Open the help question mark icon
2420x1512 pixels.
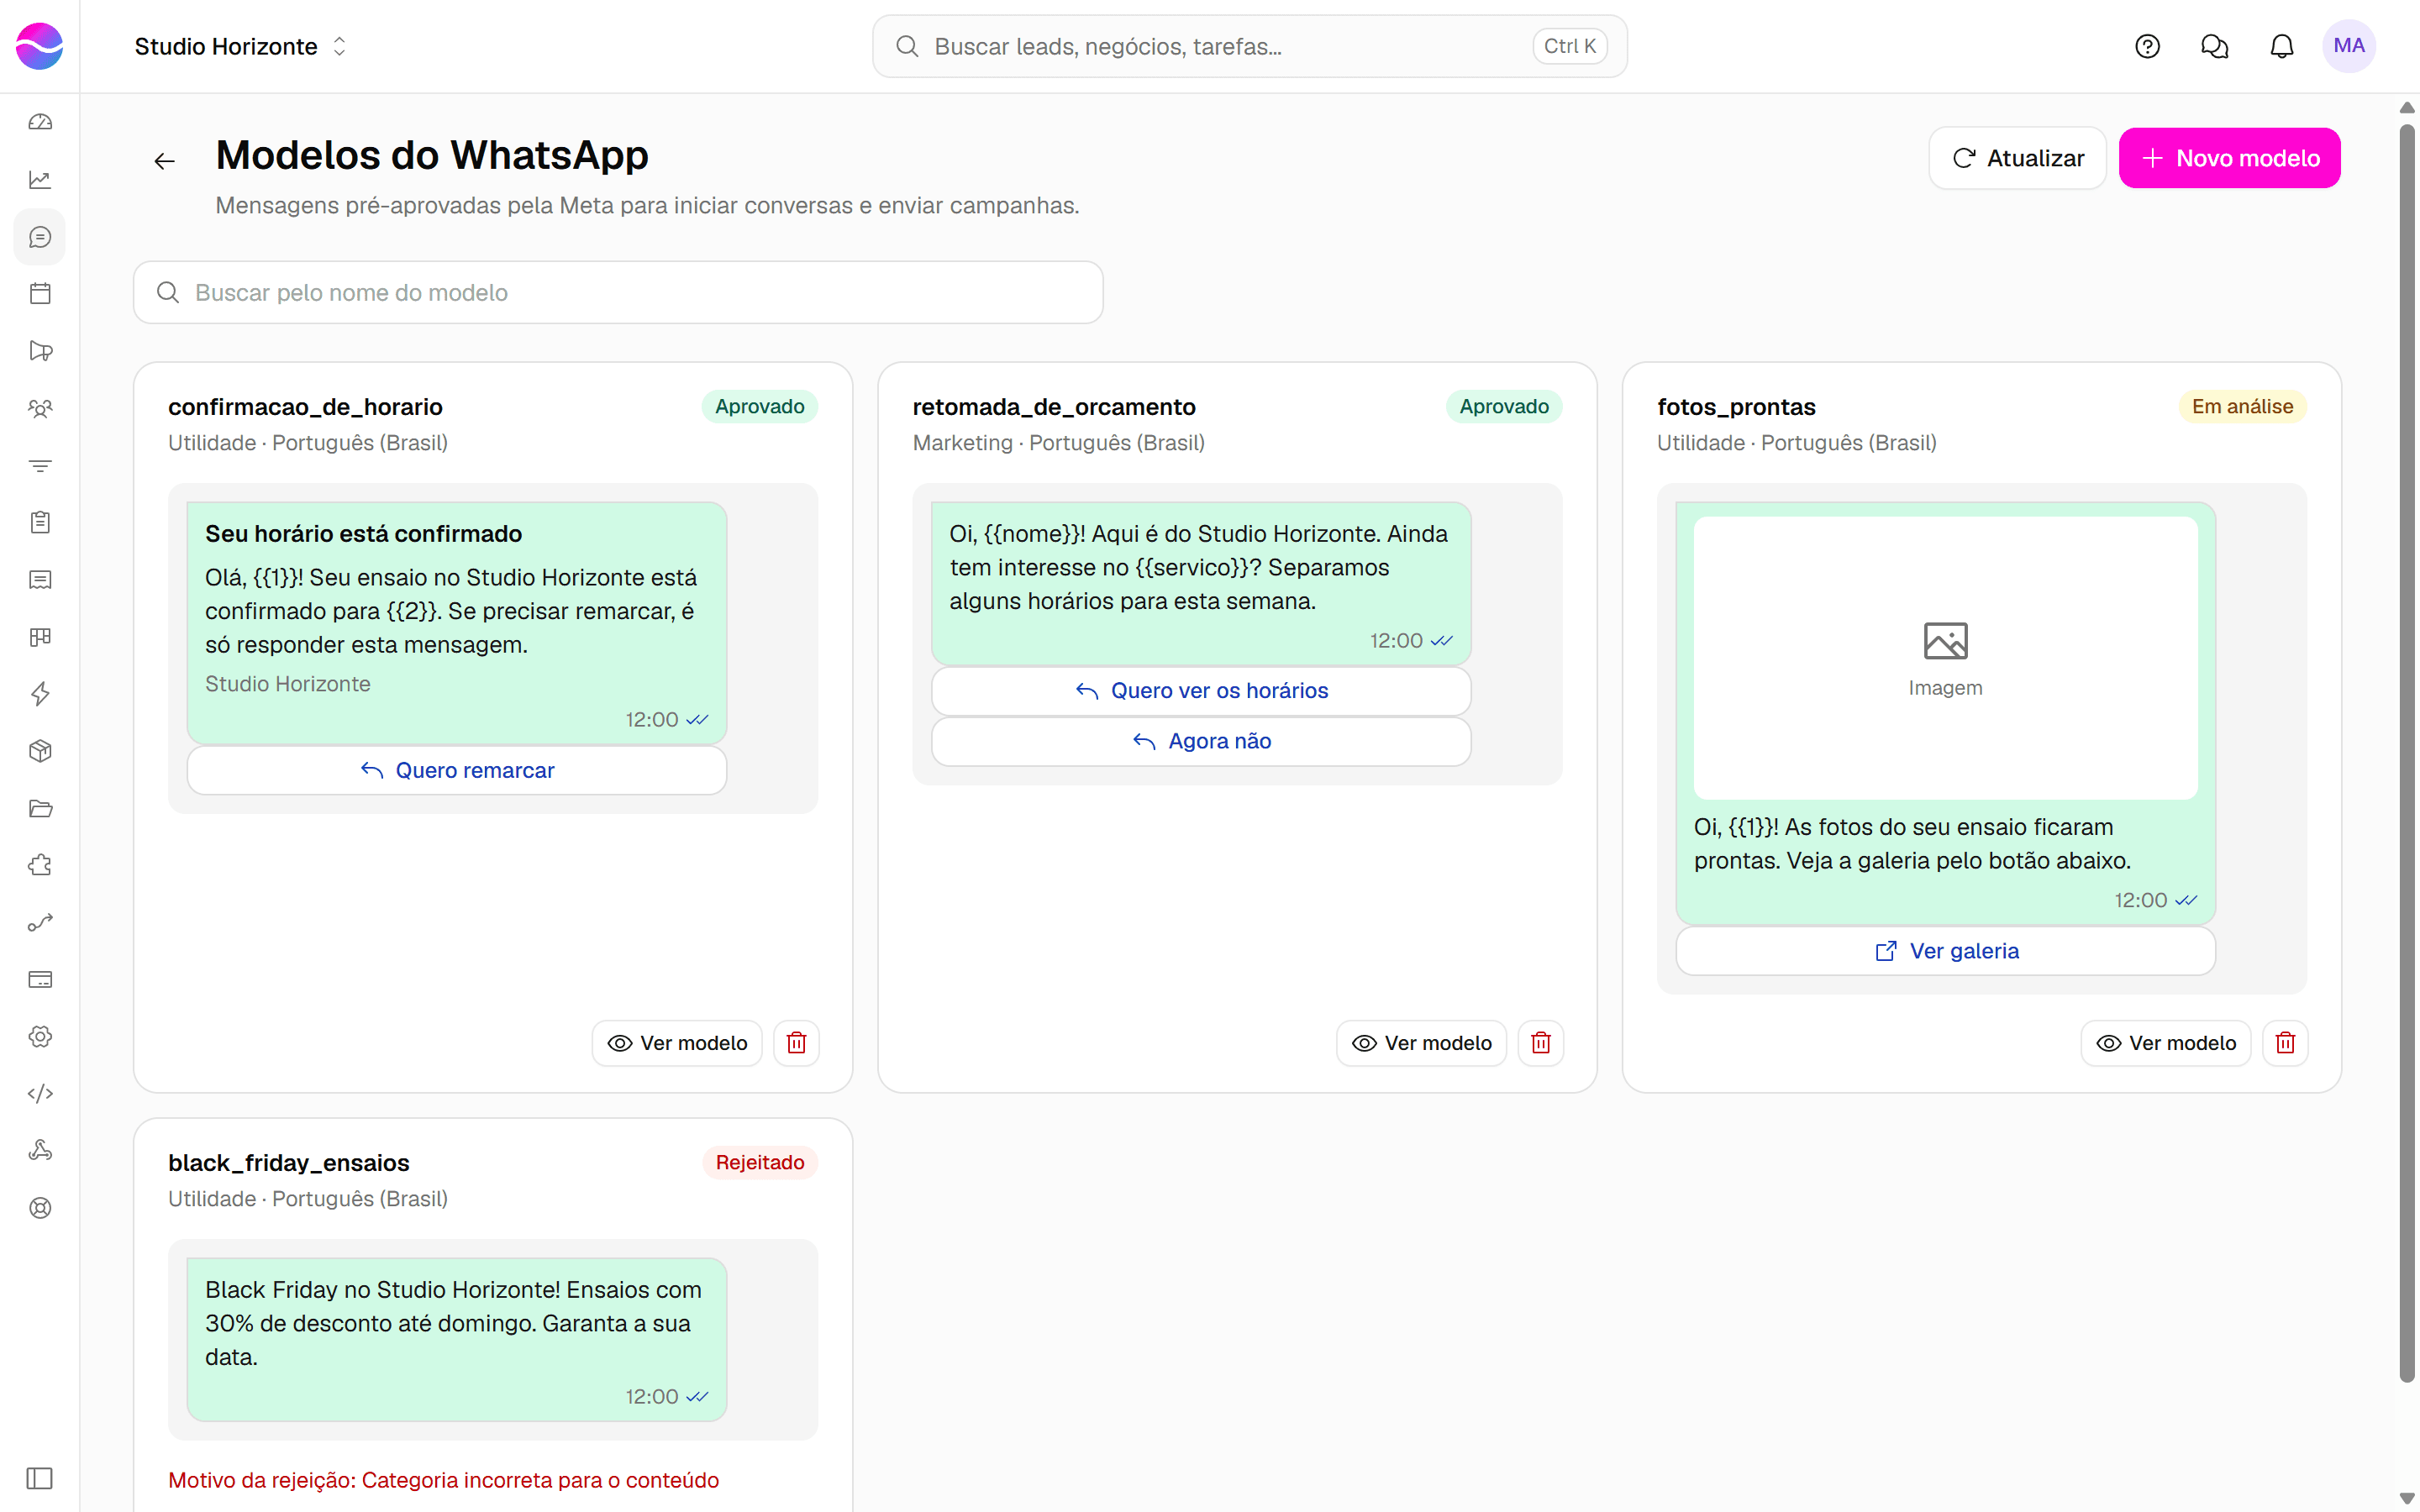click(2147, 46)
